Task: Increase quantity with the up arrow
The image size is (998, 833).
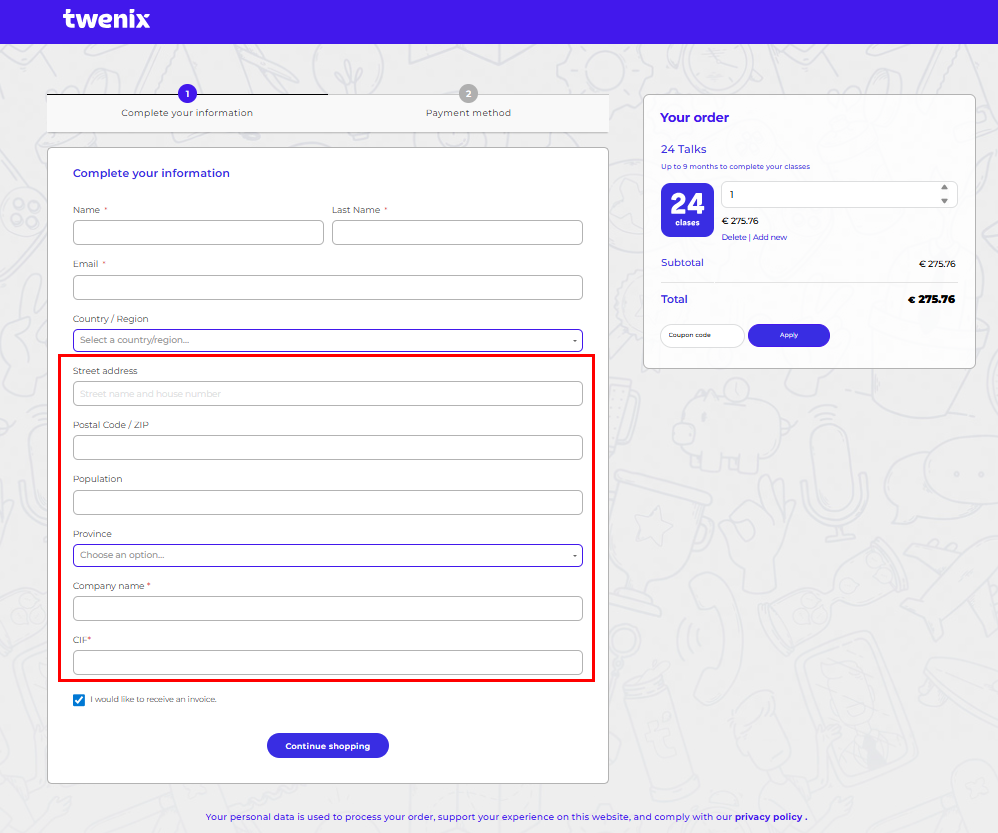Action: pyautogui.click(x=944, y=187)
